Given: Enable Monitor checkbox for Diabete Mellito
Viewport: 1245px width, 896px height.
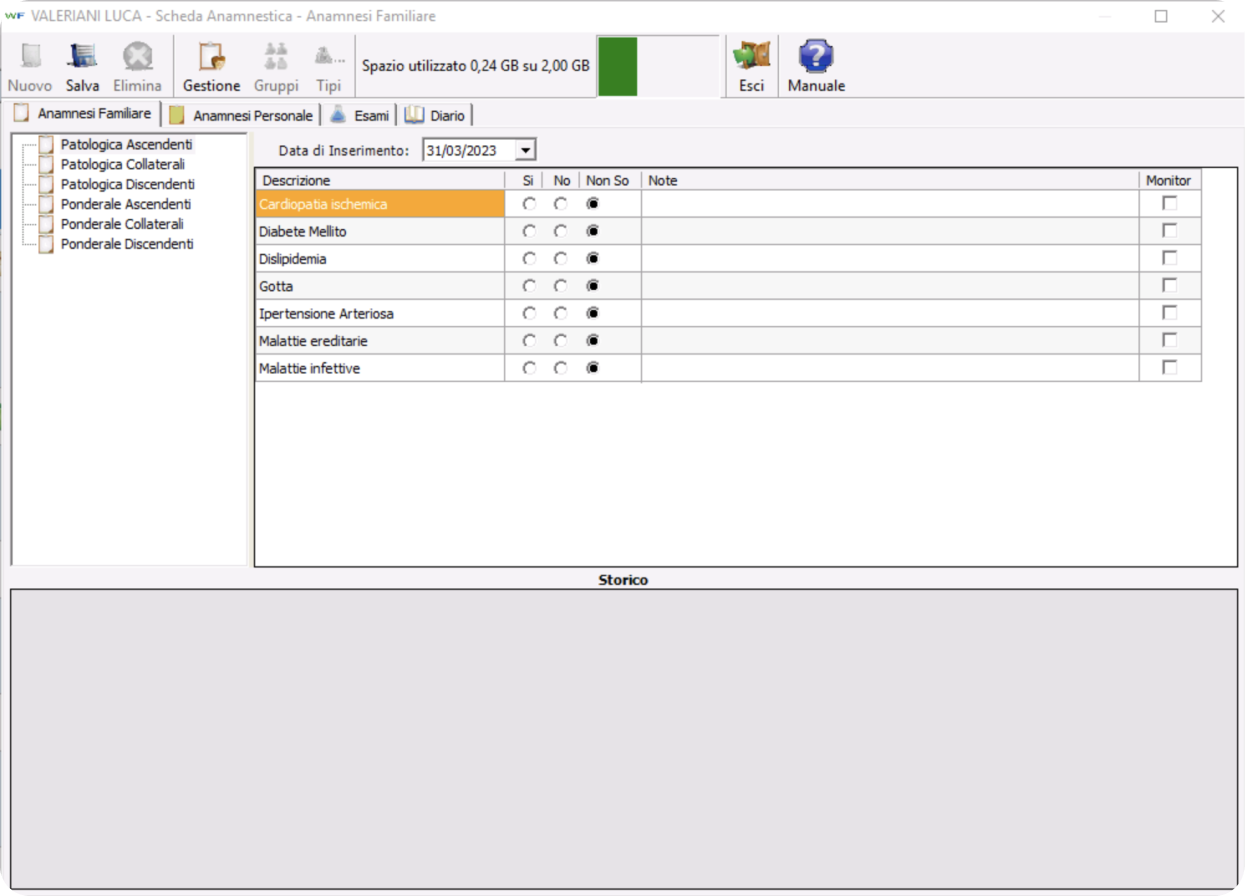Looking at the screenshot, I should pos(1169,230).
